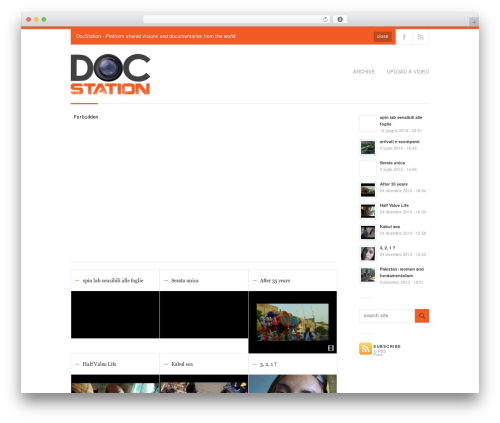Open sidebar link Half Value Life
This screenshot has height=423, width=500.
tap(394, 205)
